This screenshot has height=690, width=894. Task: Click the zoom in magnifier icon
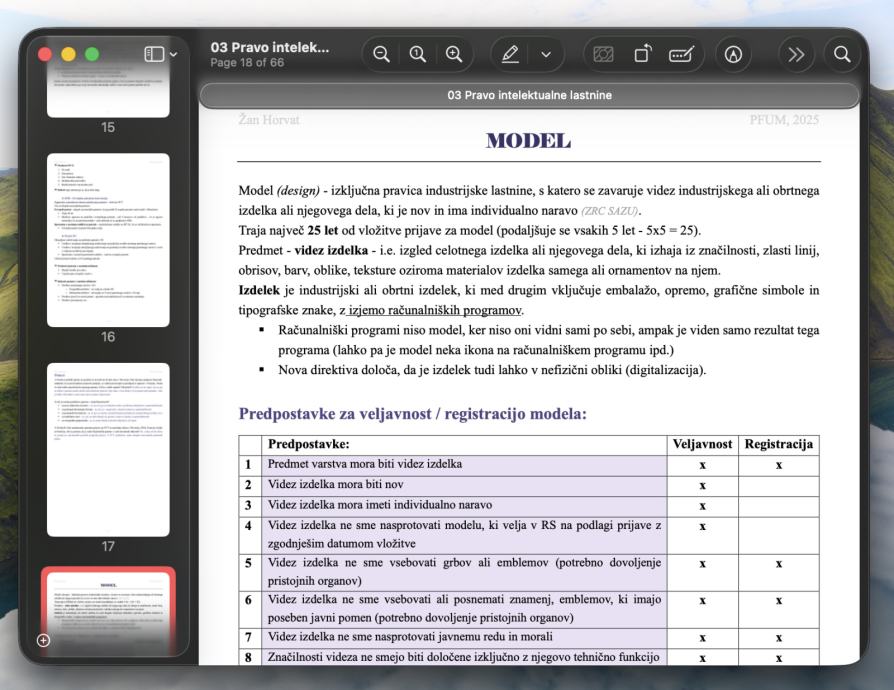tap(454, 54)
